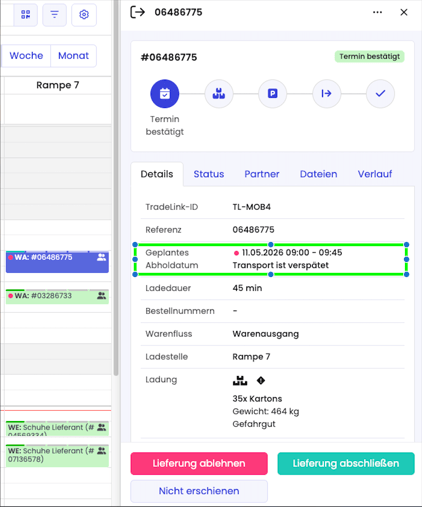Click the hazardous goods diamond icon
This screenshot has width=422, height=507.
point(261,380)
